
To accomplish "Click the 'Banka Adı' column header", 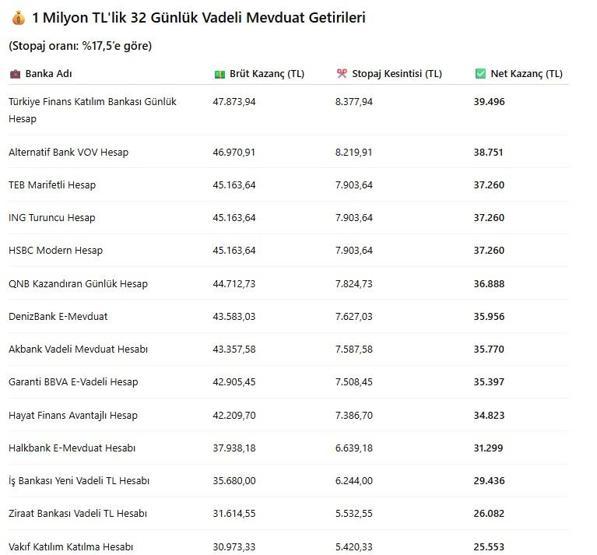I will click(48, 74).
